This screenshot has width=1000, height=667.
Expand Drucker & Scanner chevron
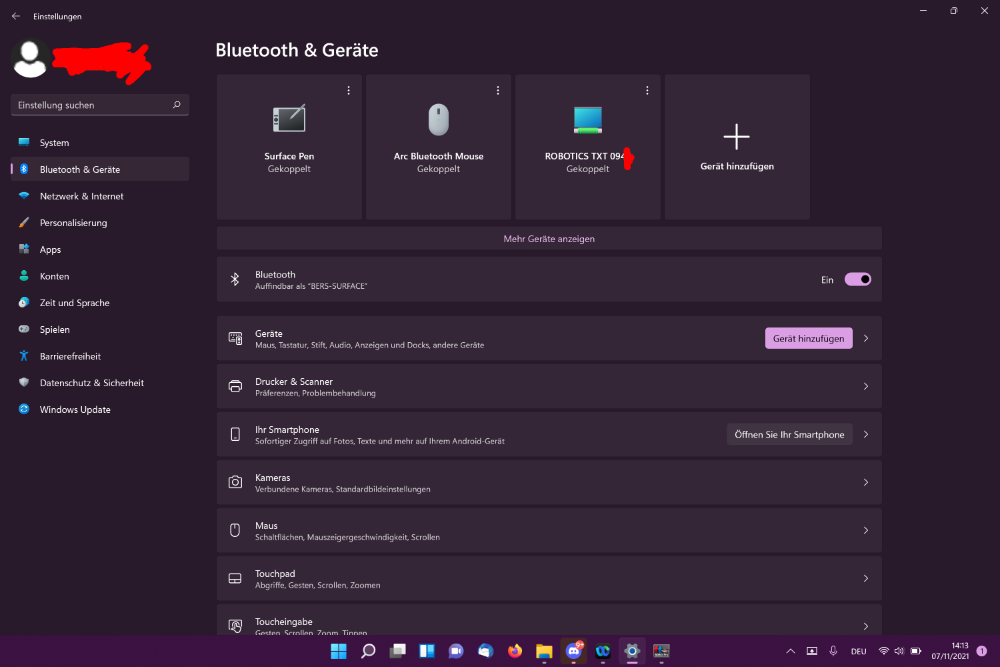[x=866, y=386]
